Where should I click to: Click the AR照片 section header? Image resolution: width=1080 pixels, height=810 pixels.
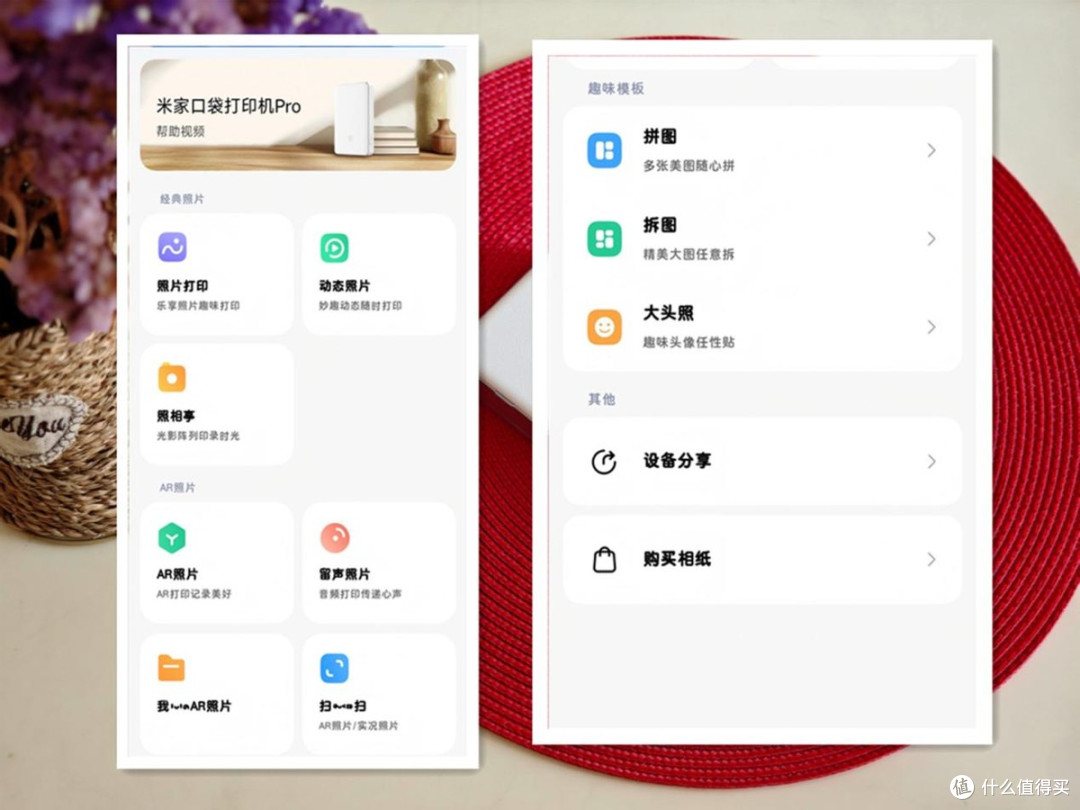pos(178,488)
